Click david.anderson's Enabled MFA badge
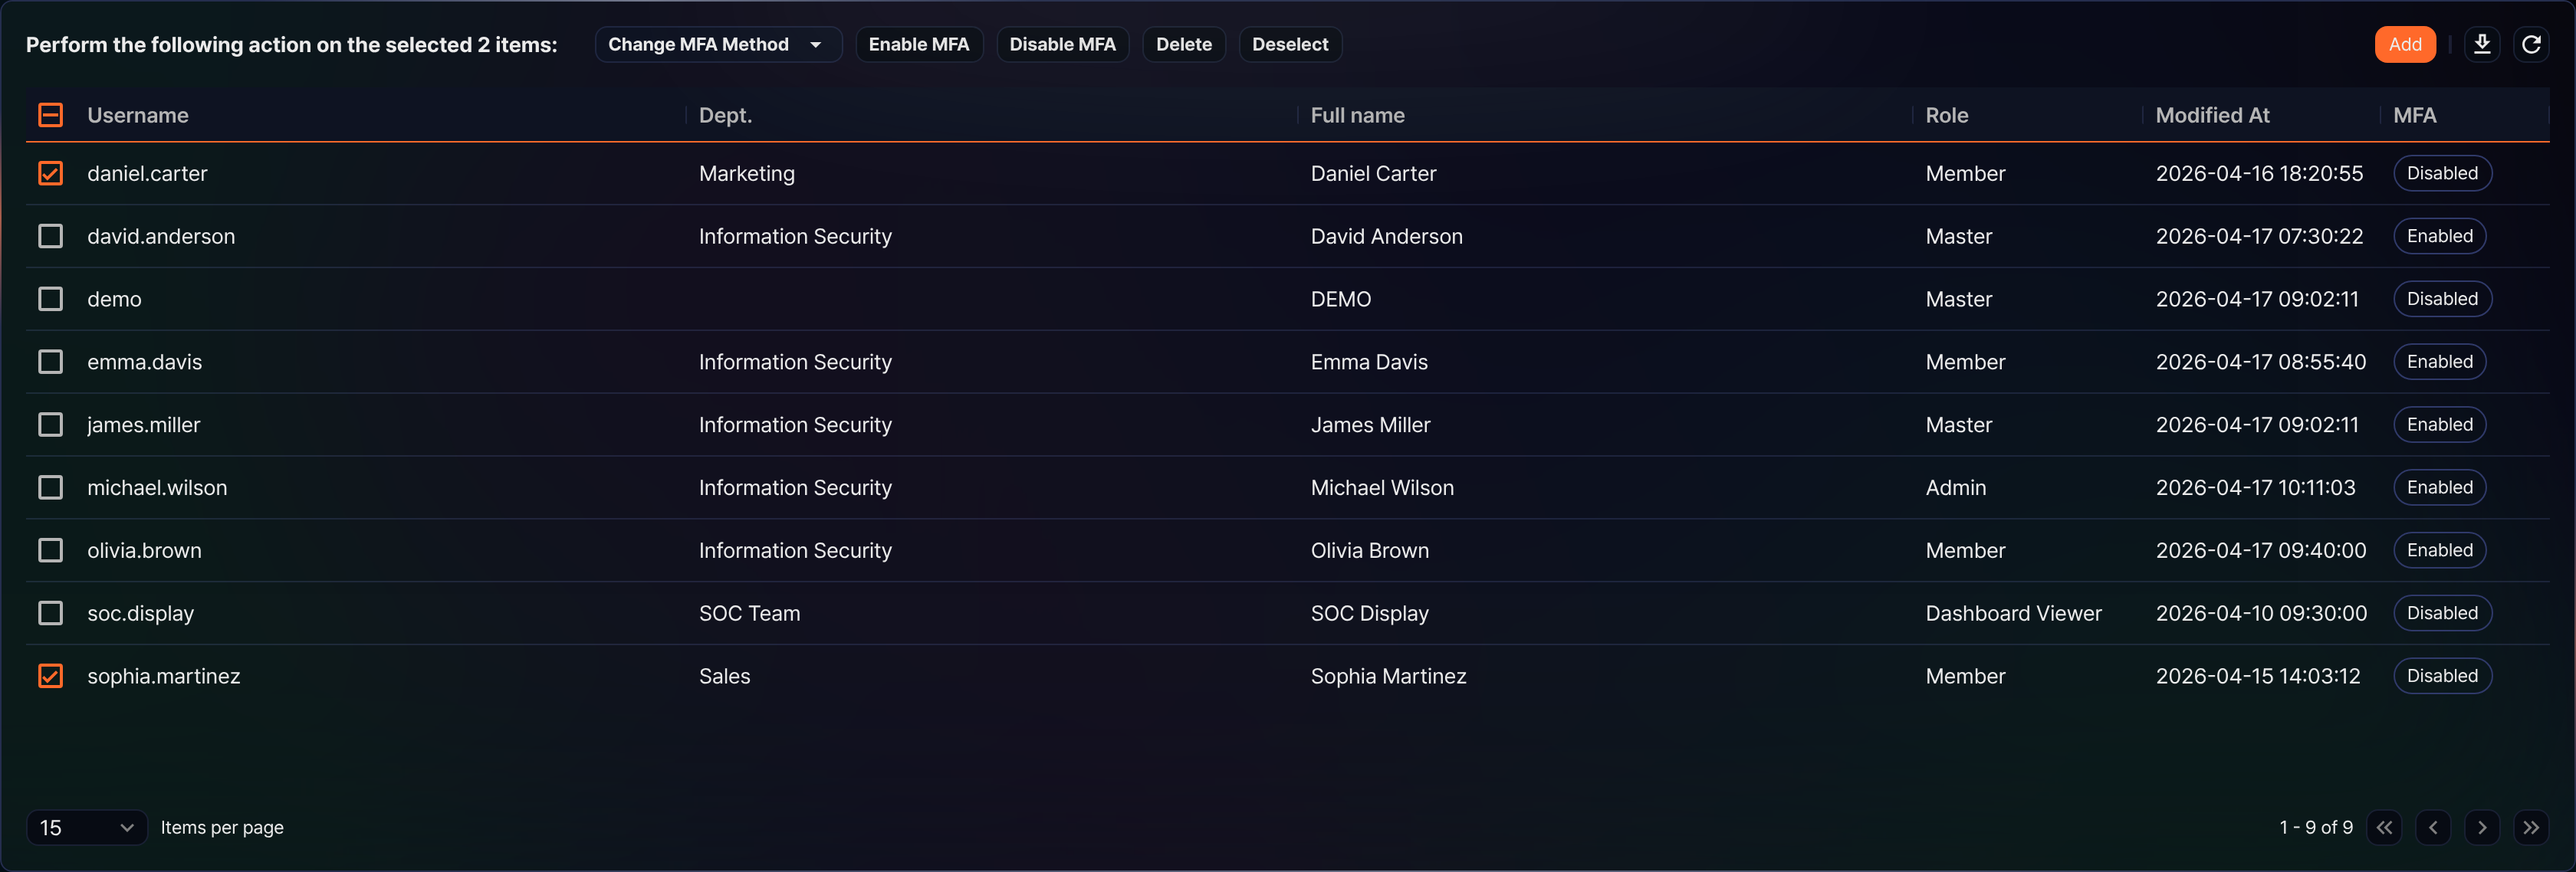Viewport: 2576px width, 872px height. click(2439, 236)
